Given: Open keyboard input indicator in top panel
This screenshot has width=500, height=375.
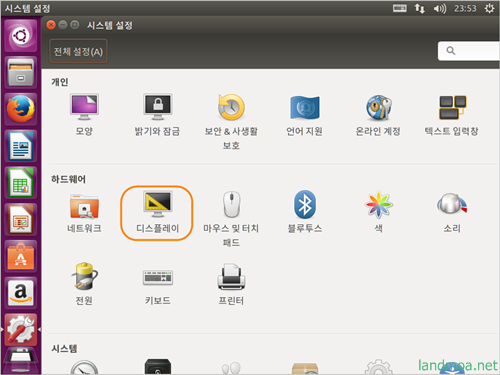Looking at the screenshot, I should [399, 8].
